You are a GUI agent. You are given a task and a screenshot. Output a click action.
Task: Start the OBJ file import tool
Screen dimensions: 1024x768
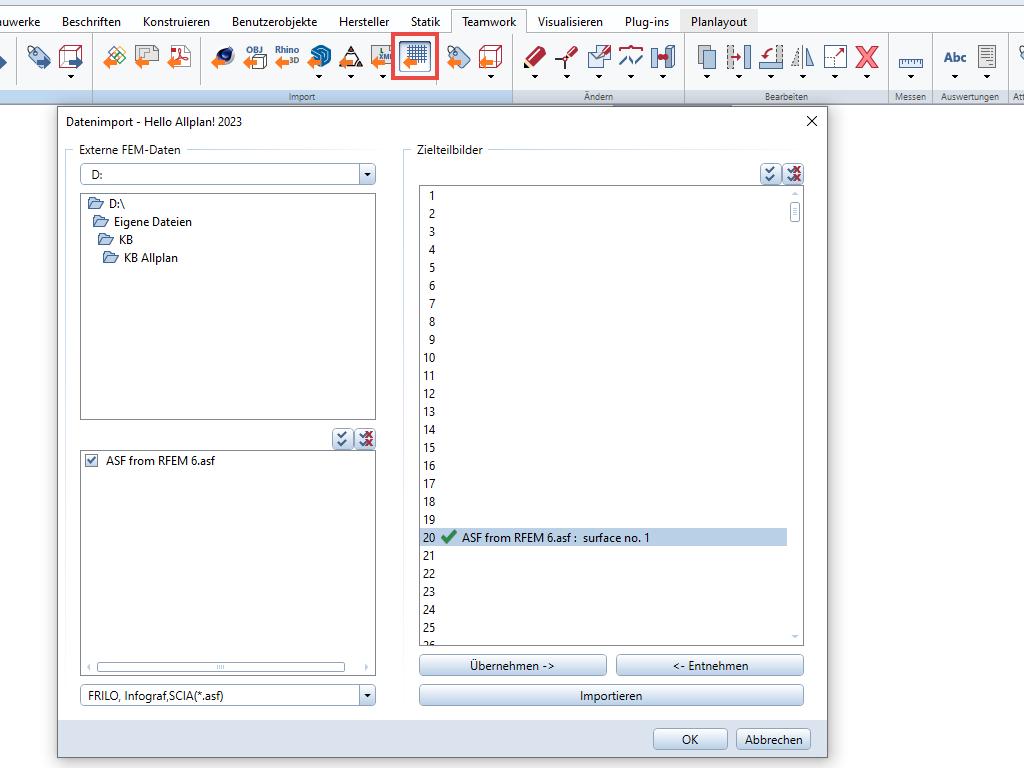point(254,57)
